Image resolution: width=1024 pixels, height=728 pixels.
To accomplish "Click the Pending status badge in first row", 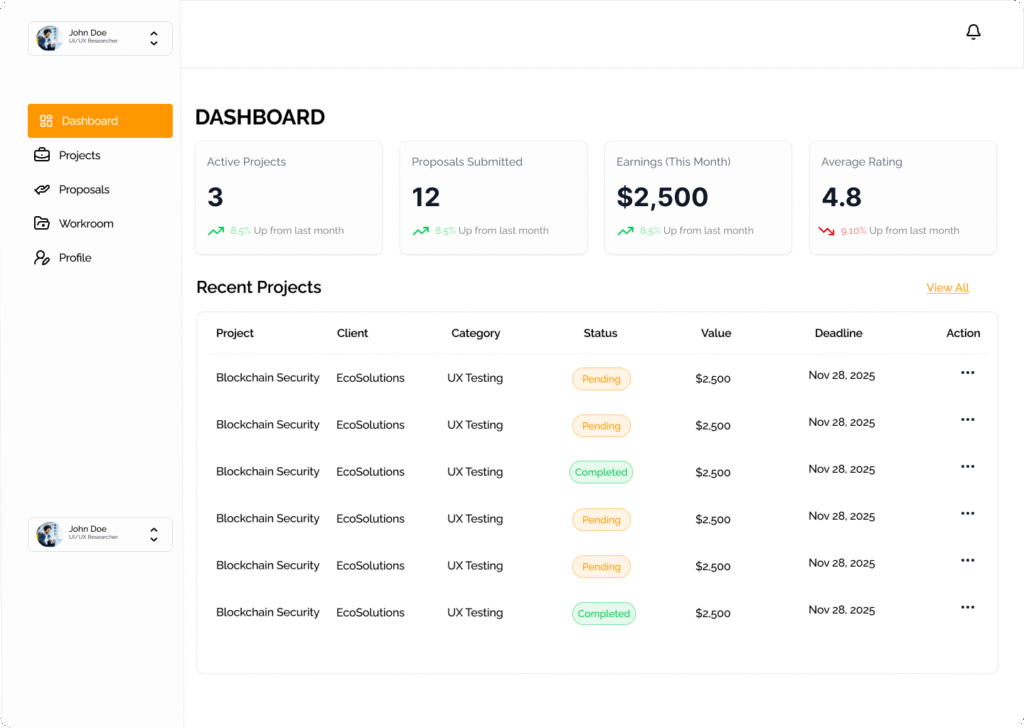I will point(601,379).
